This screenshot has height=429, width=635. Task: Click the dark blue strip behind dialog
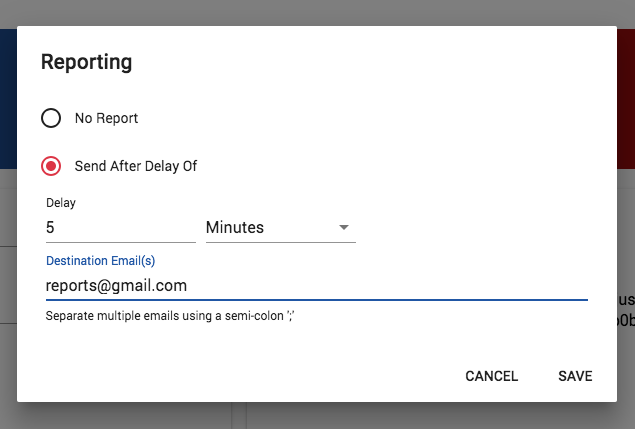click(8, 99)
